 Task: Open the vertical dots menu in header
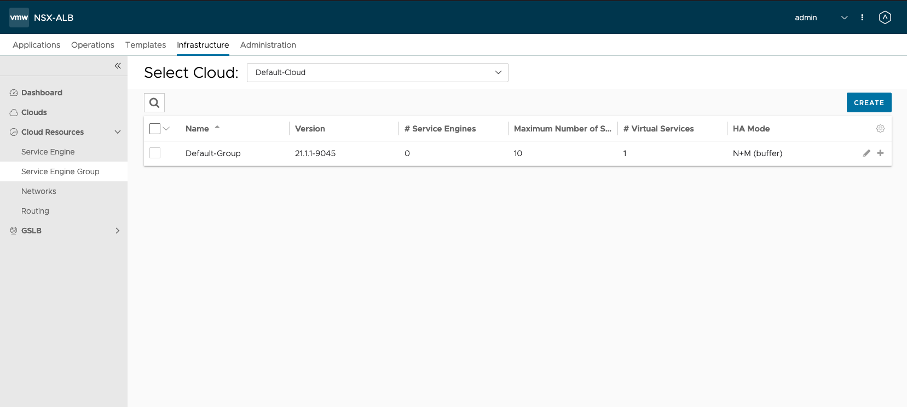pyautogui.click(x=862, y=17)
